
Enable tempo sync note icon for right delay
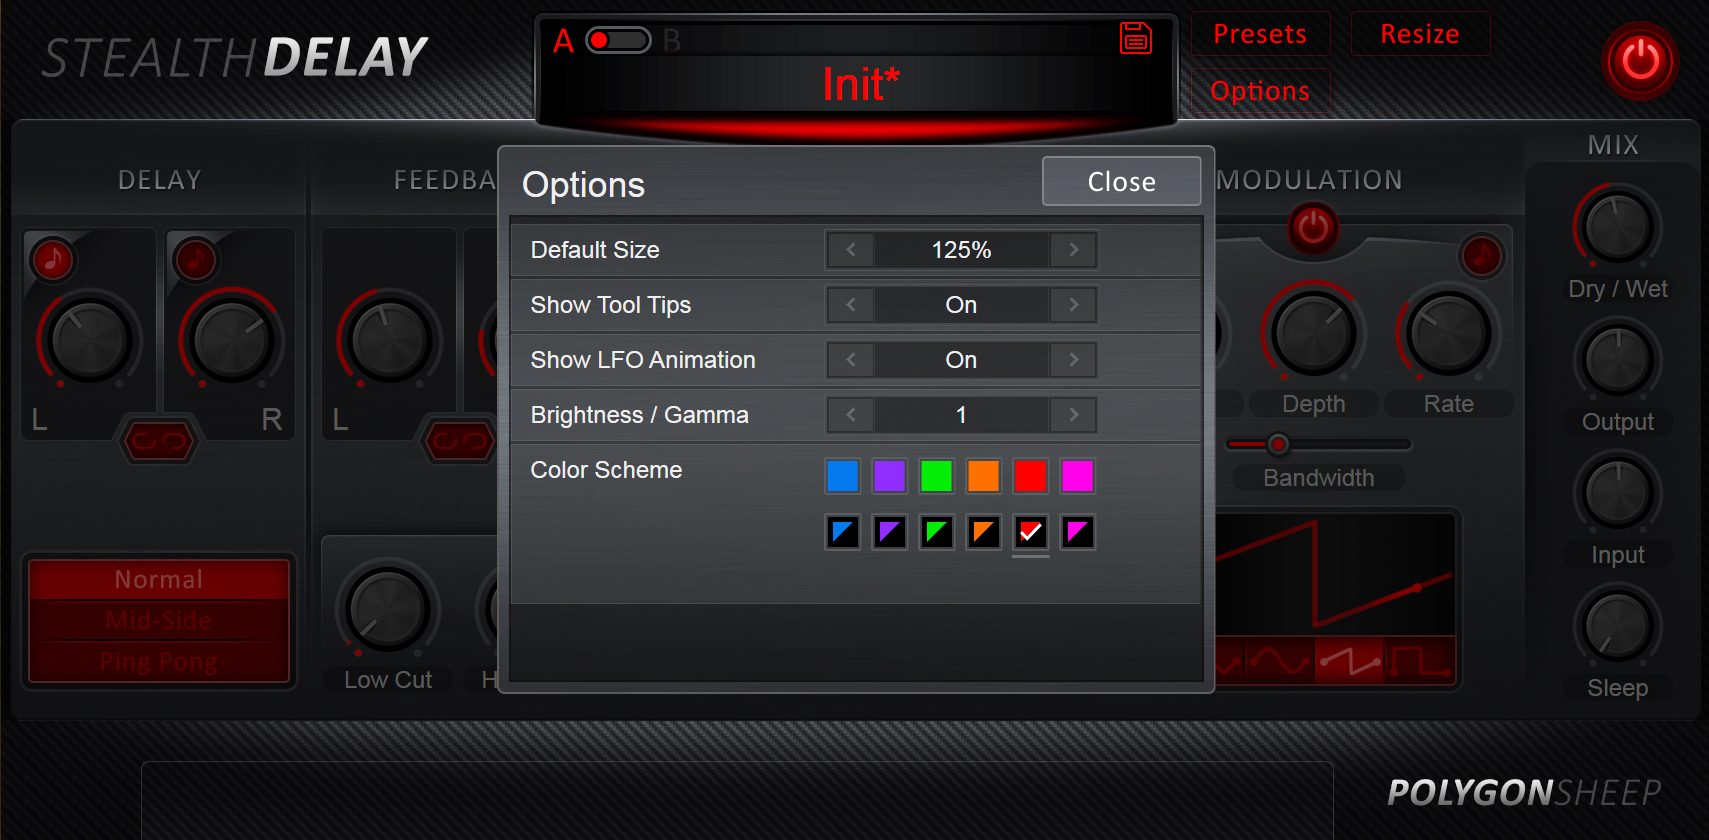195,260
